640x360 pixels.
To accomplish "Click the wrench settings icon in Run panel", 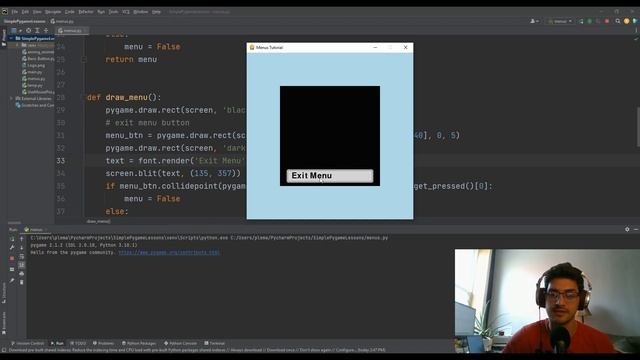I will (12, 247).
